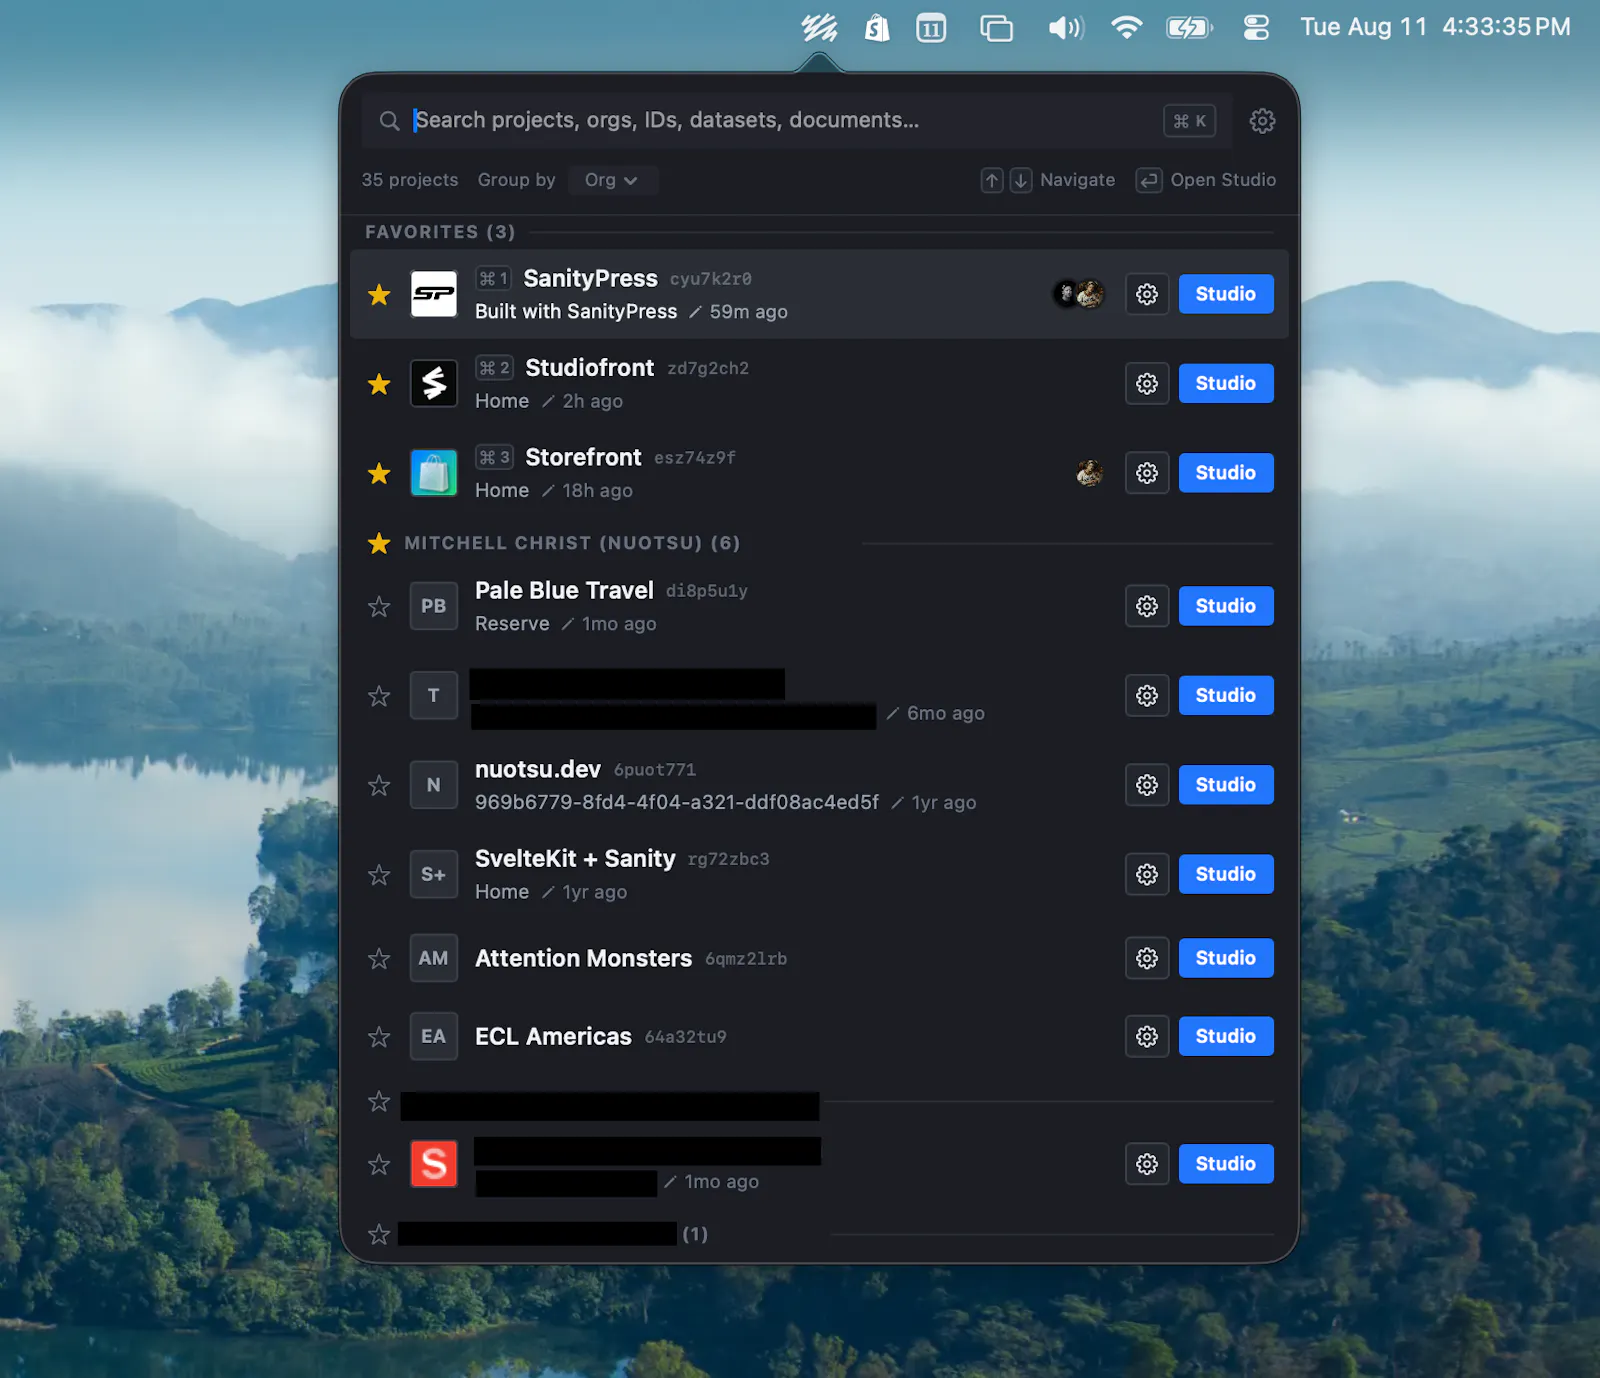Click the ⌘K shortcut badge
Viewport: 1600px width, 1378px height.
[1190, 121]
